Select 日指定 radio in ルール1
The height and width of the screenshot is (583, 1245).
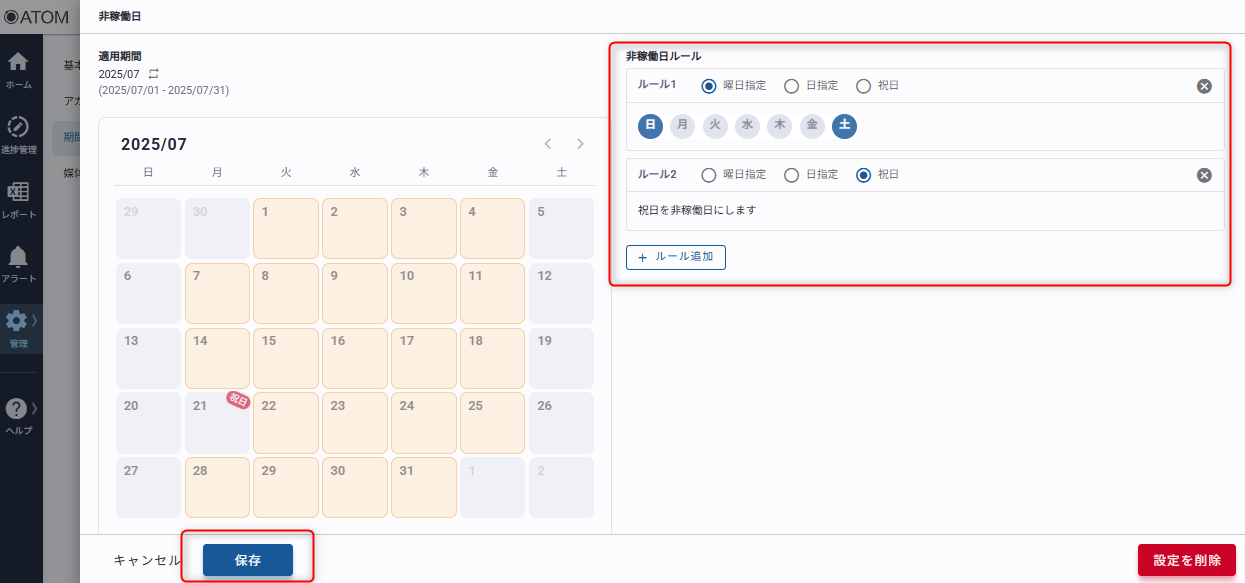[791, 86]
